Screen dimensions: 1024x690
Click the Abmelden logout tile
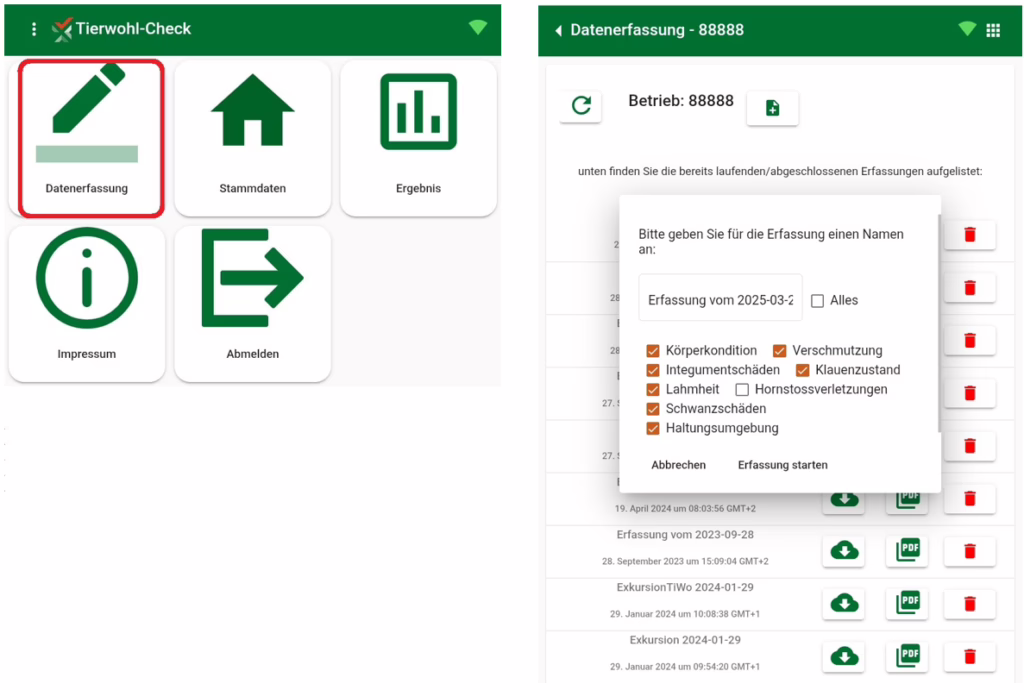pyautogui.click(x=252, y=302)
